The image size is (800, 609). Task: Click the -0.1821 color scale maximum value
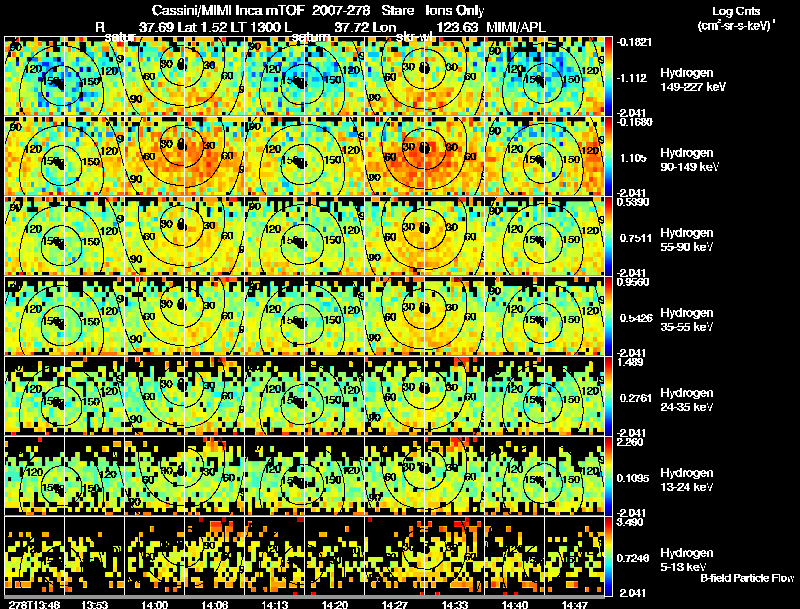tap(634, 42)
